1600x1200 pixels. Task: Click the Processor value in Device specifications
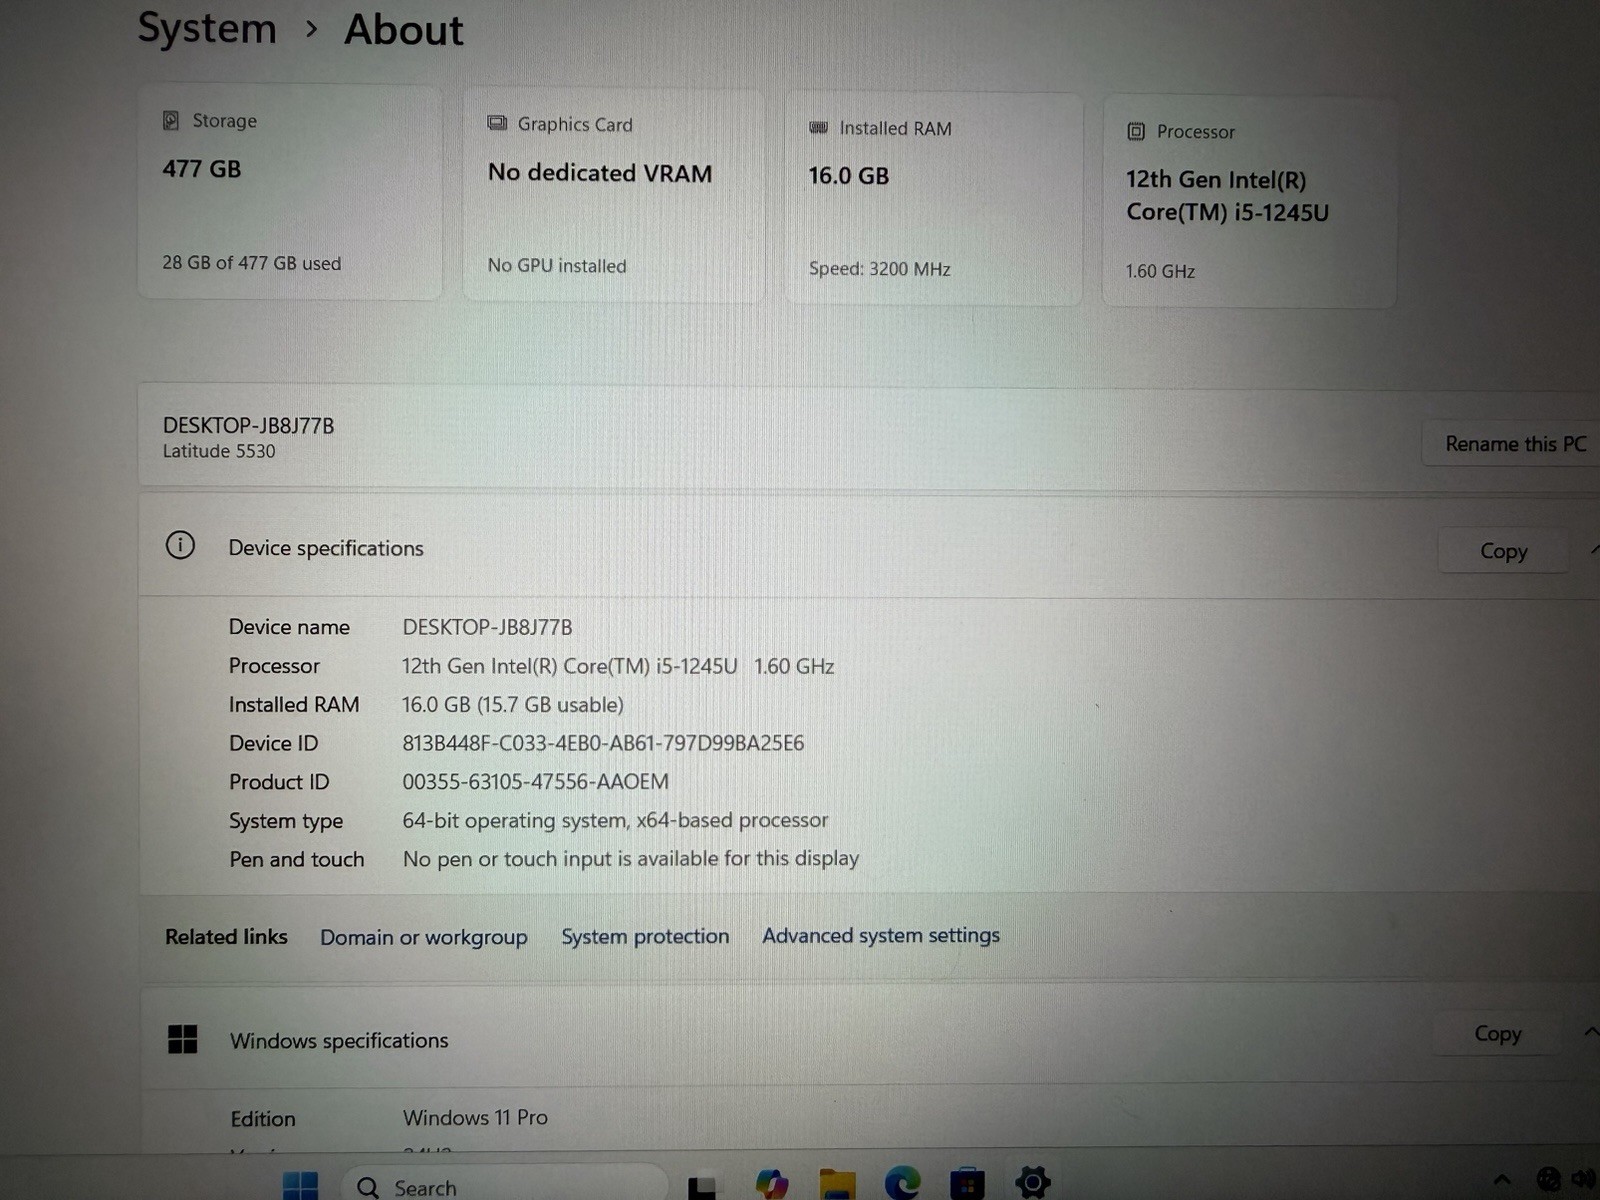tap(618, 666)
